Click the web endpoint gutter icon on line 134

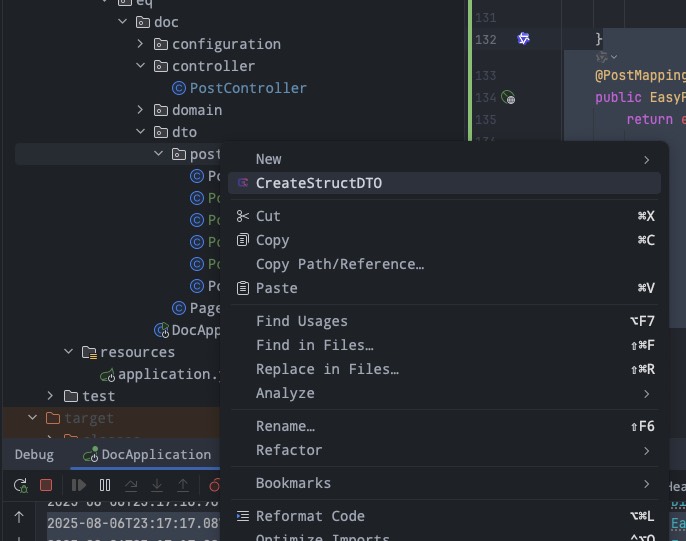click(x=508, y=98)
